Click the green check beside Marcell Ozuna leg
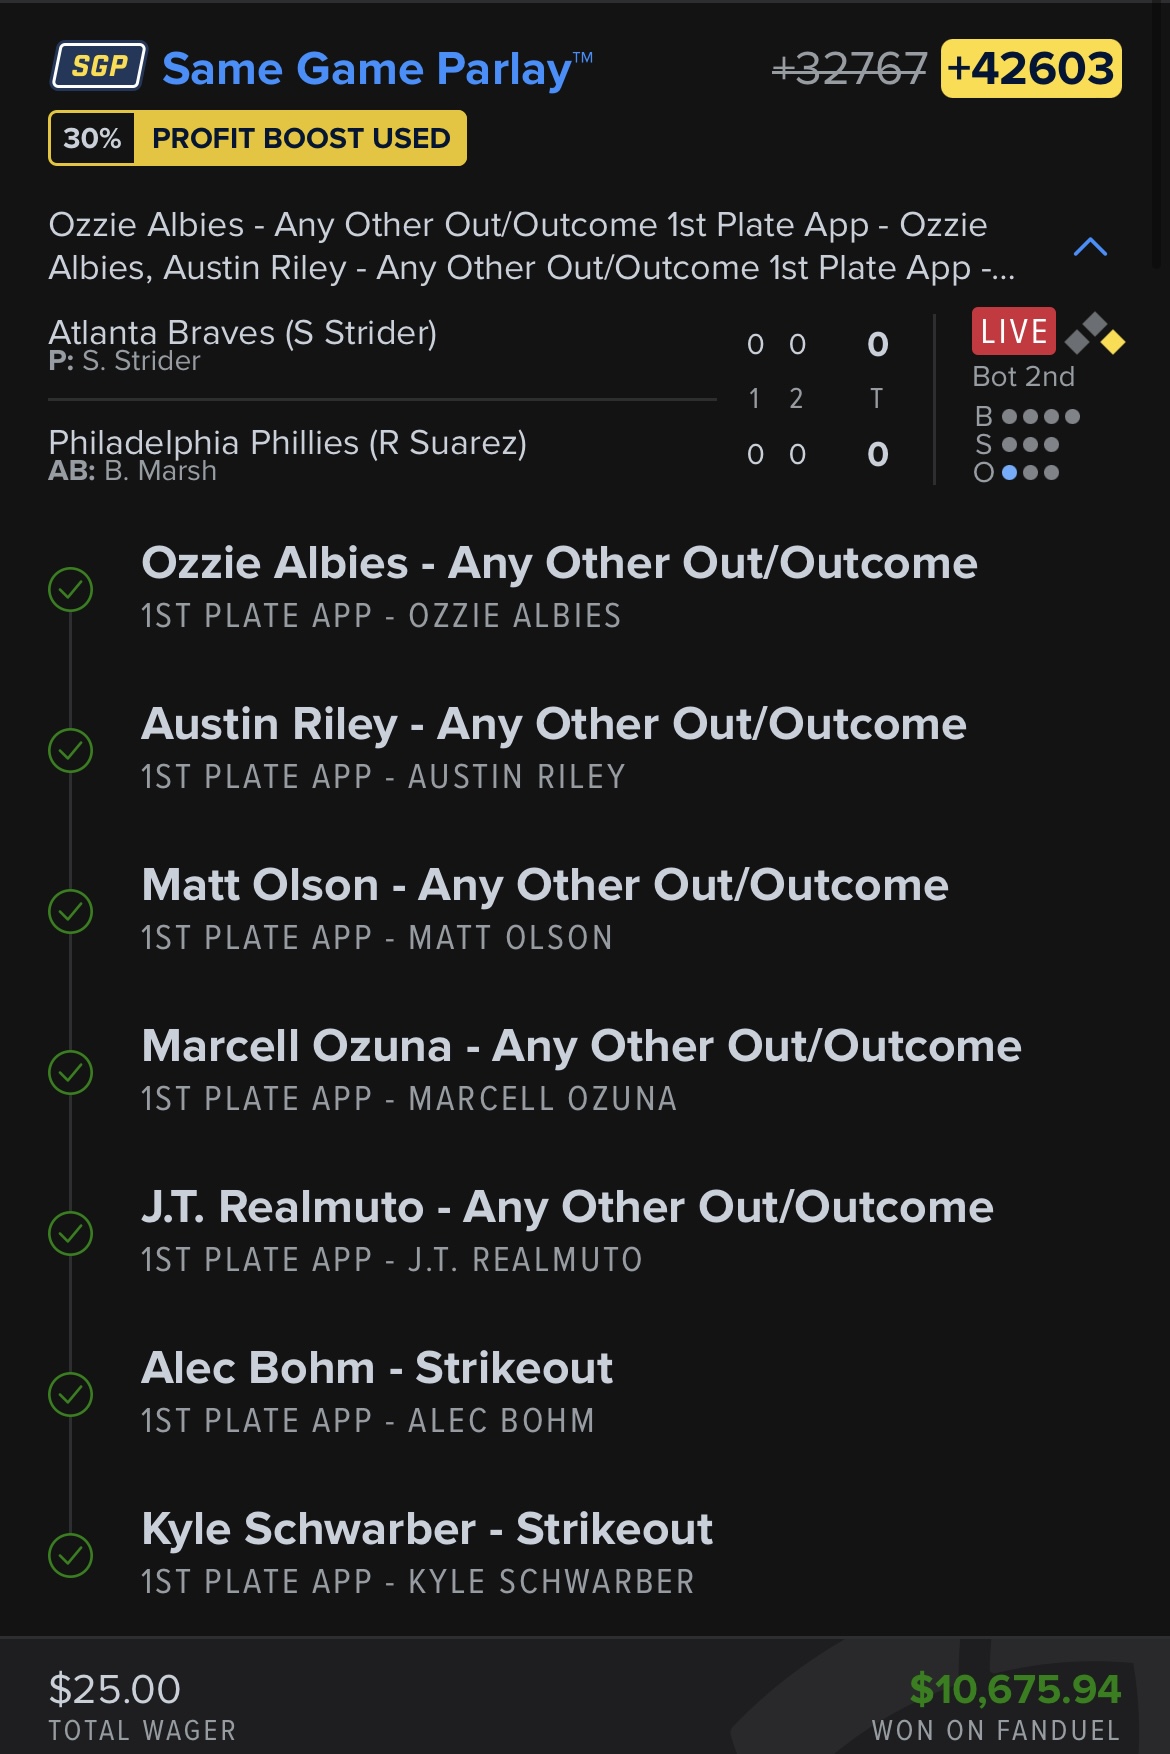 click(x=71, y=1072)
